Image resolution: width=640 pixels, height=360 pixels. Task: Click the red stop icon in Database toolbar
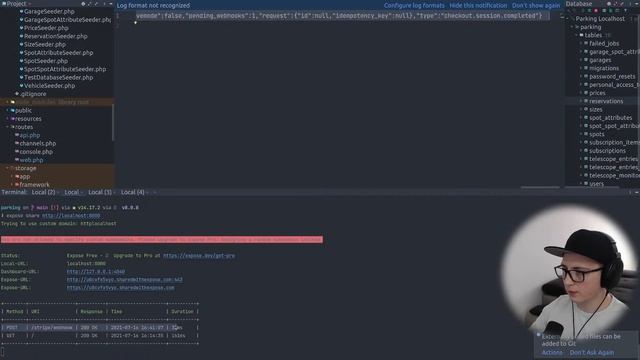tap(596, 11)
